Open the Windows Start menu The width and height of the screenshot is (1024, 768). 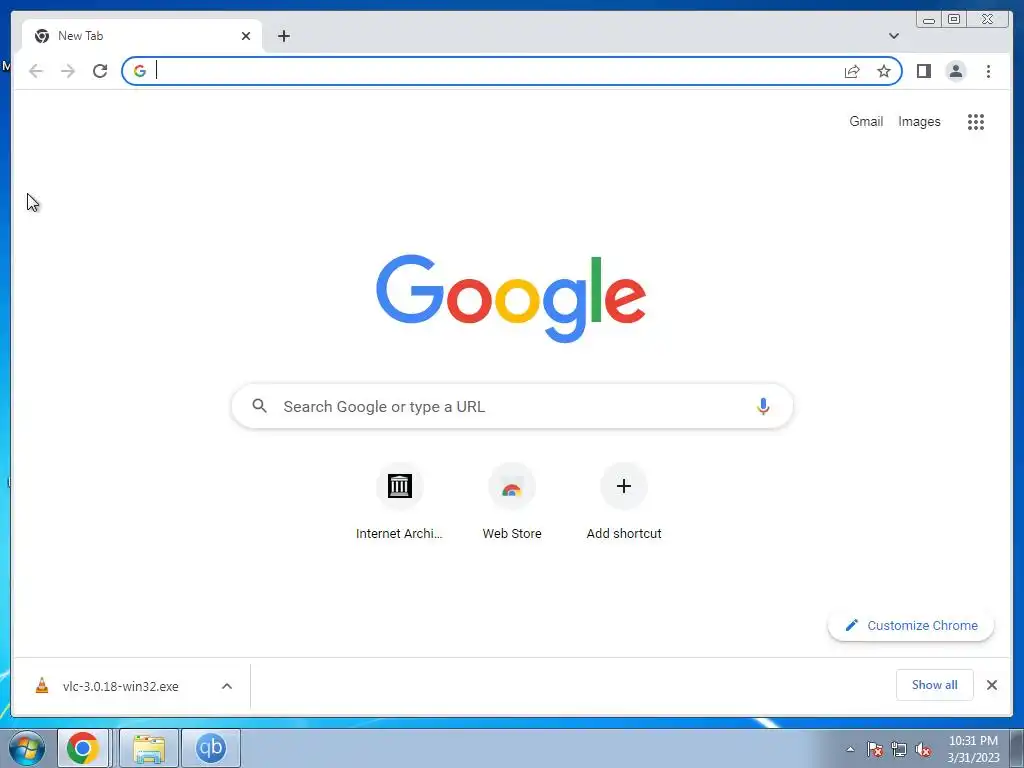(x=27, y=748)
